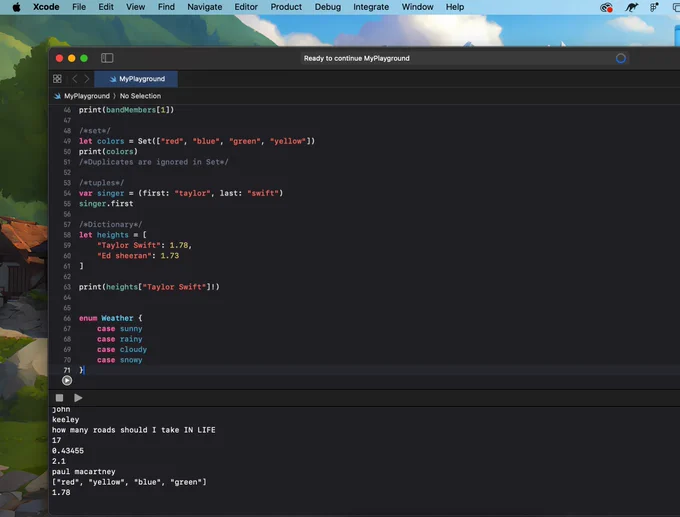
Task: Click line number 63 in the gutter
Action: [67, 287]
